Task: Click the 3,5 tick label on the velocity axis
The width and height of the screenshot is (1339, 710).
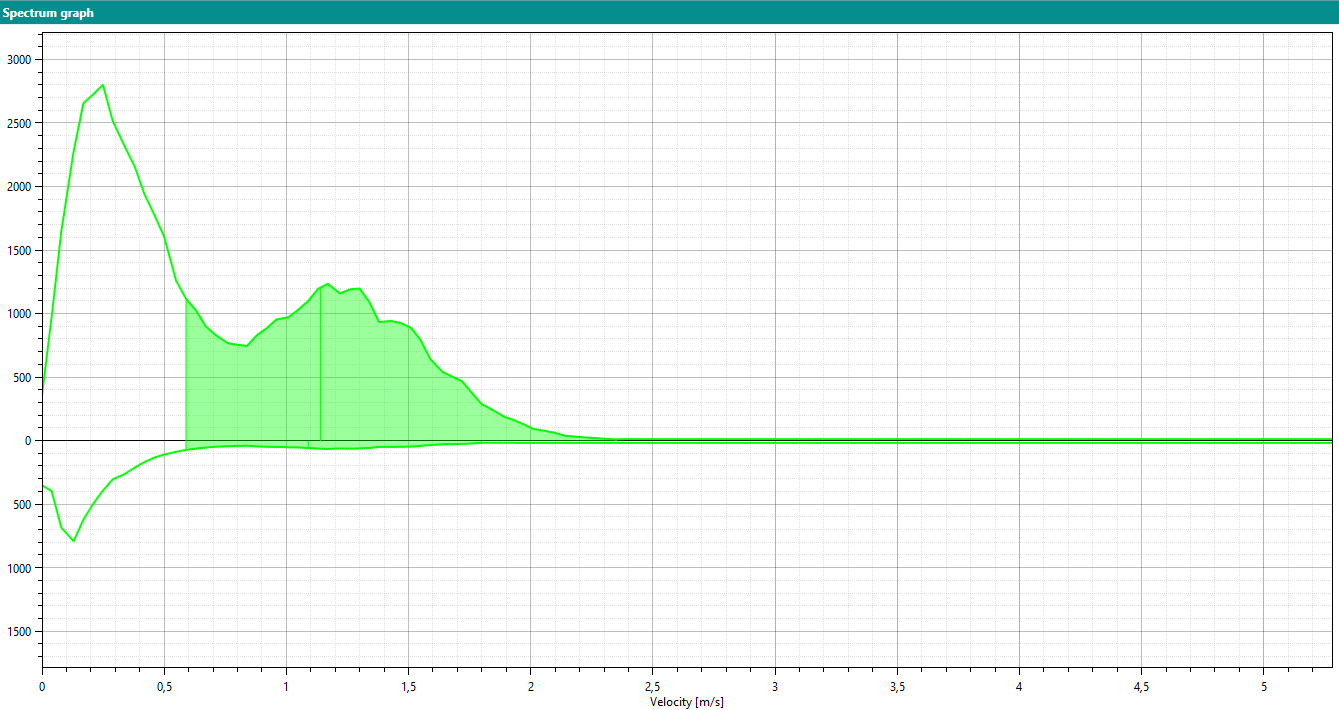Action: pyautogui.click(x=897, y=687)
